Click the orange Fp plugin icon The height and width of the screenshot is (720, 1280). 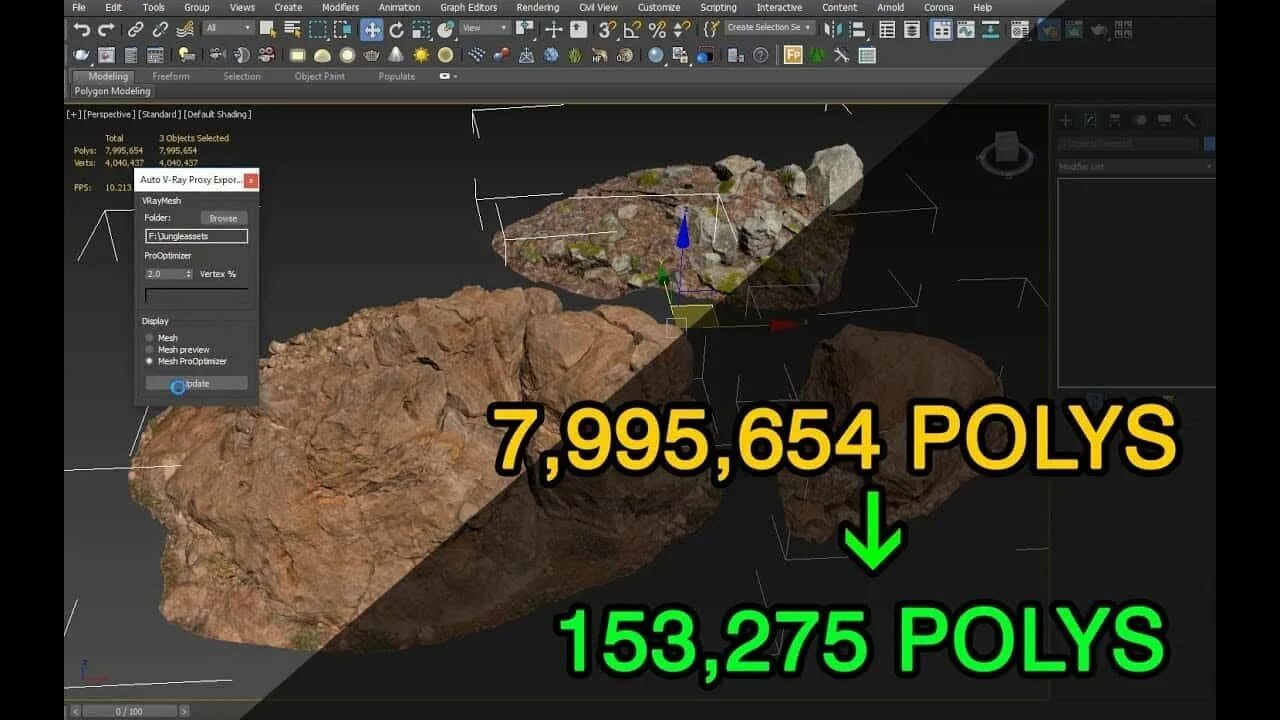[793, 55]
